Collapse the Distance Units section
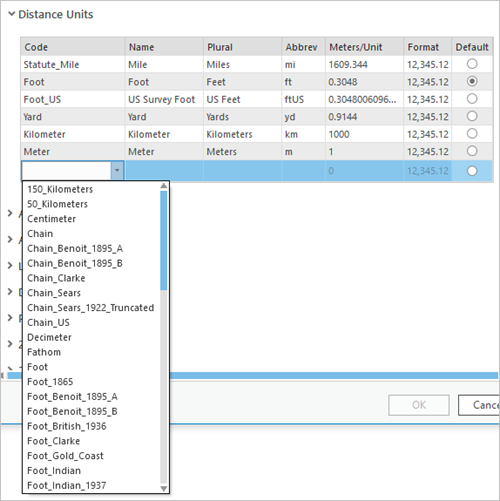Image resolution: width=500 pixels, height=501 pixels. point(11,14)
